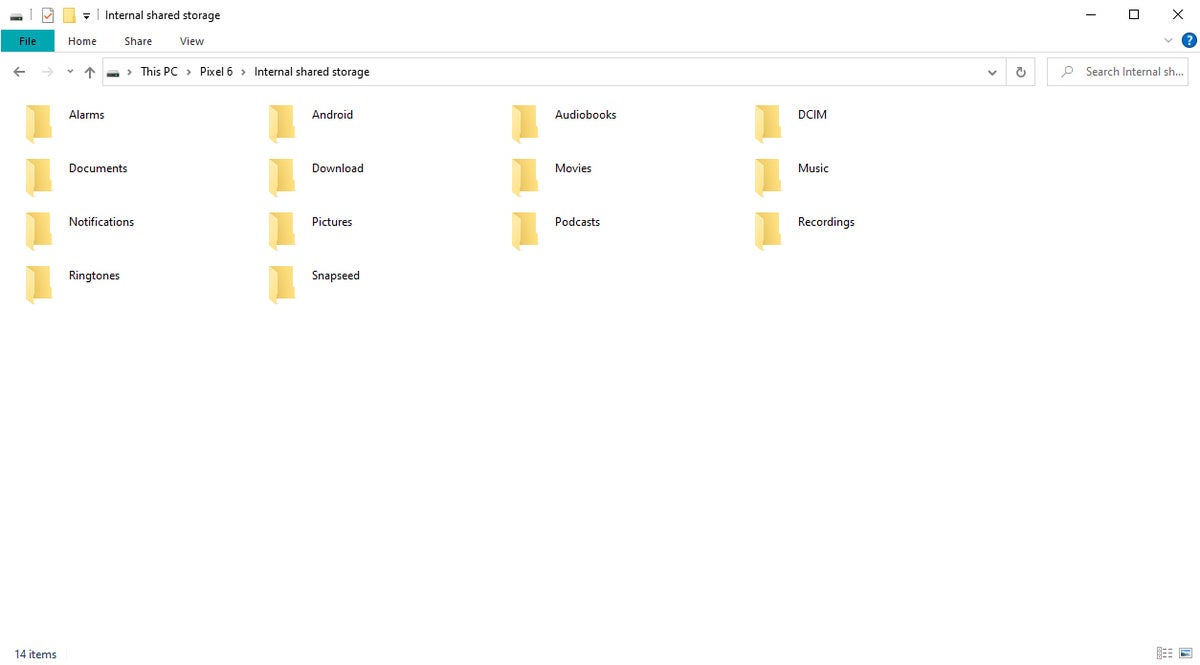Switch to Details view layout
Image resolution: width=1200 pixels, height=665 pixels.
(1164, 653)
